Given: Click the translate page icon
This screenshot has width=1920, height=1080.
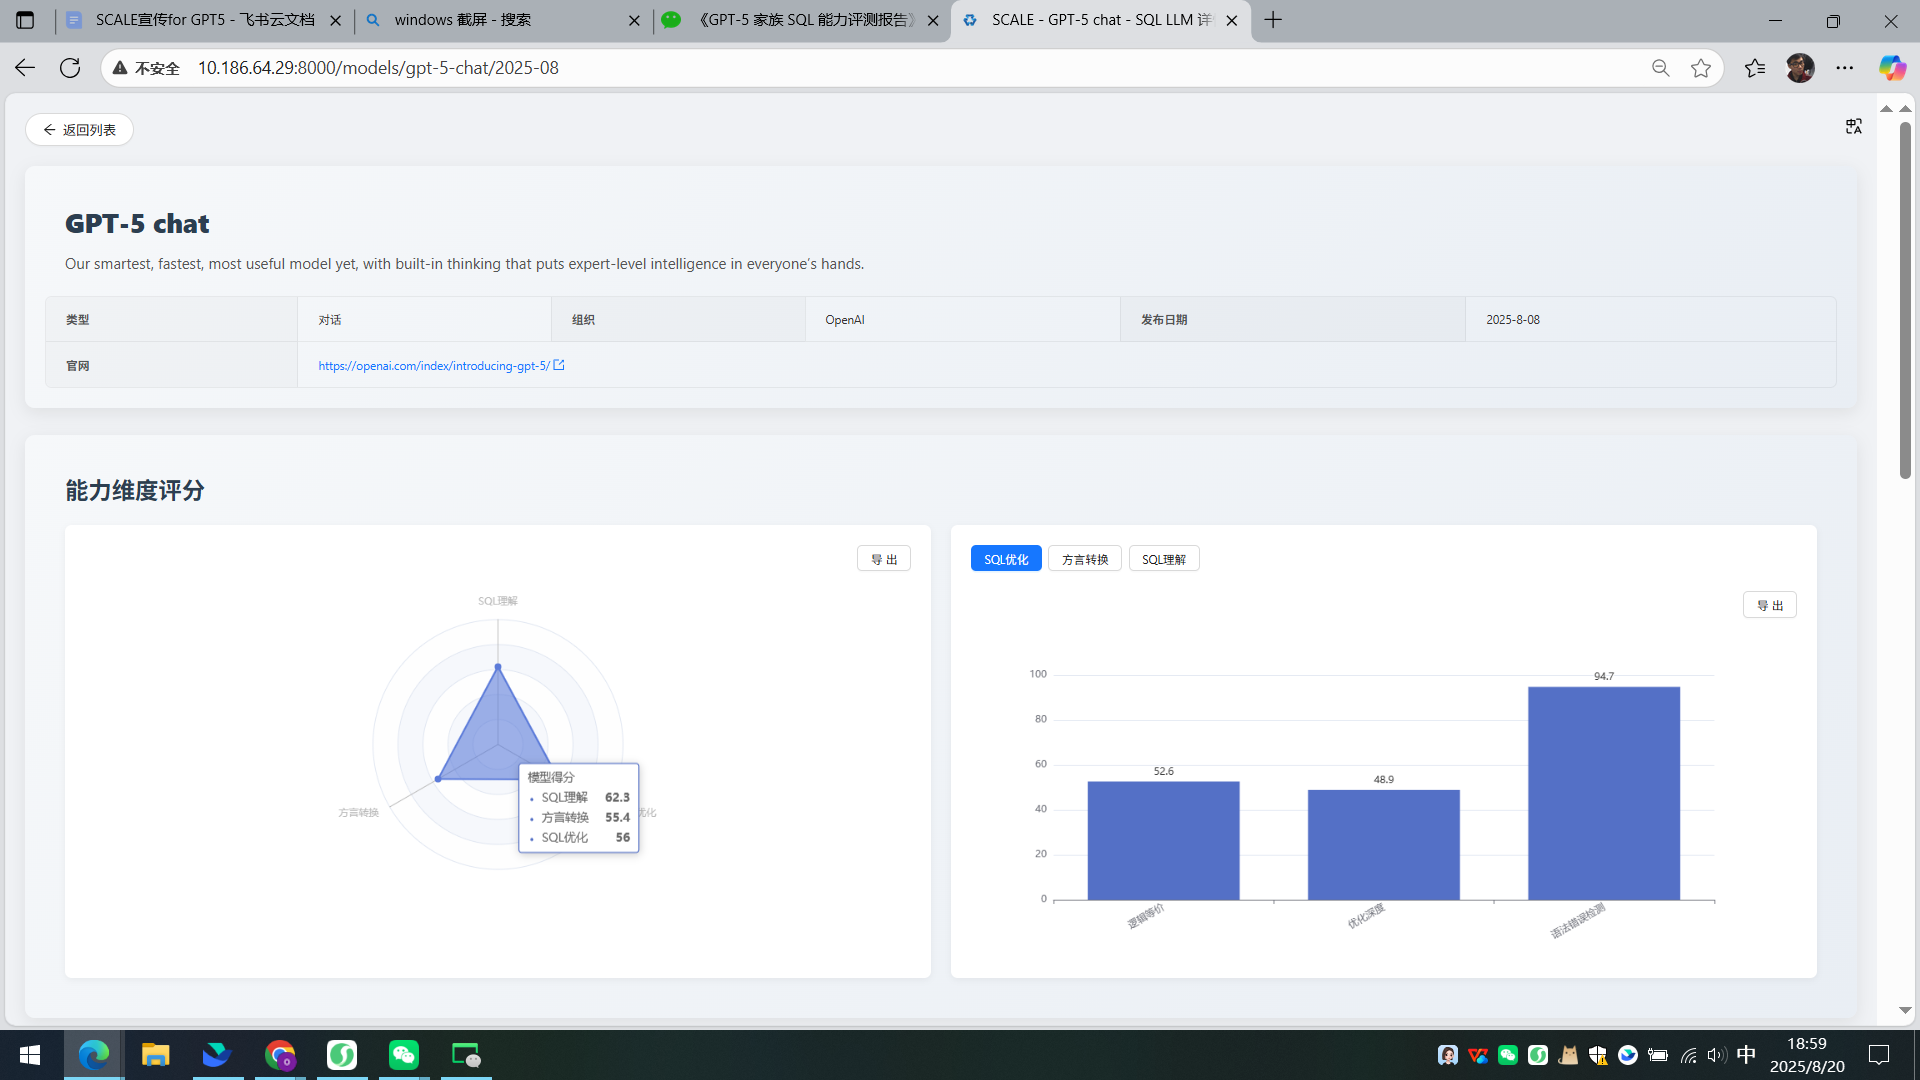Looking at the screenshot, I should [x=1854, y=126].
